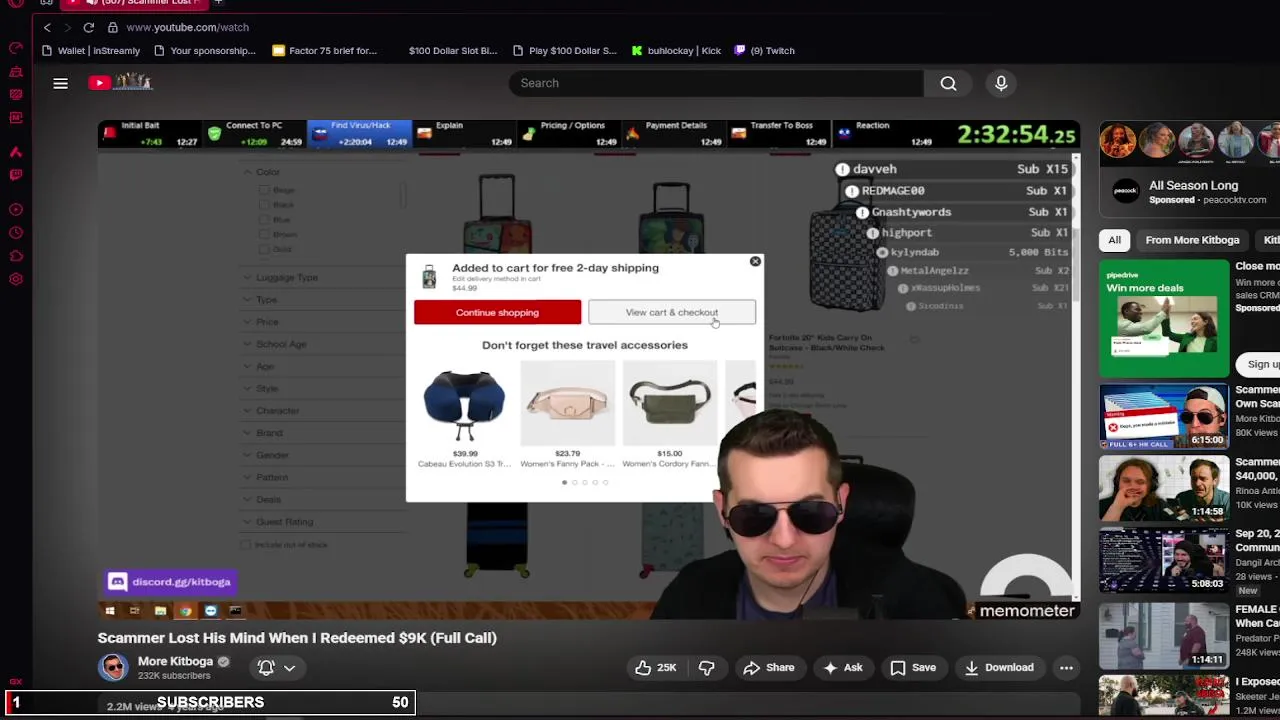The image size is (1280, 720).
Task: Open Wallet | inStreamly bookmark
Action: pyautogui.click(x=91, y=50)
